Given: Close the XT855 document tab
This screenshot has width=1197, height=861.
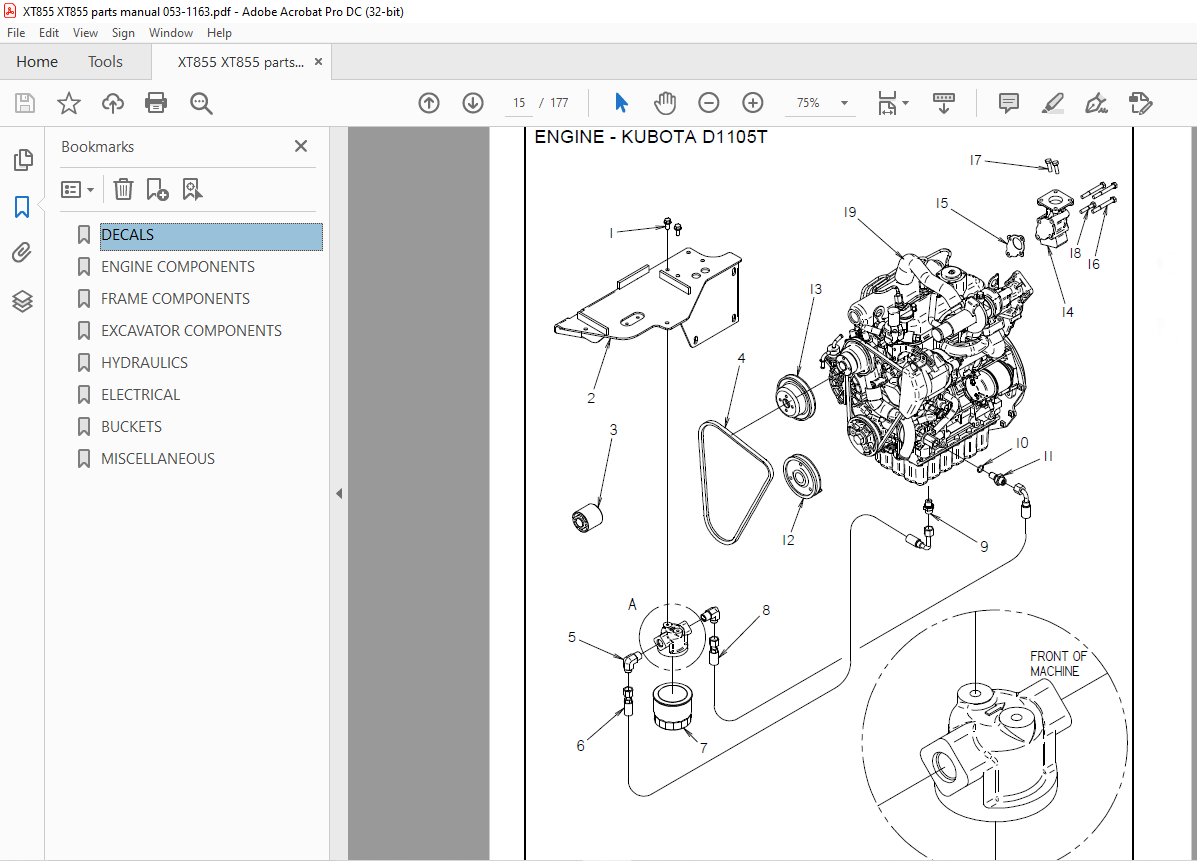Looking at the screenshot, I should pyautogui.click(x=318, y=62).
